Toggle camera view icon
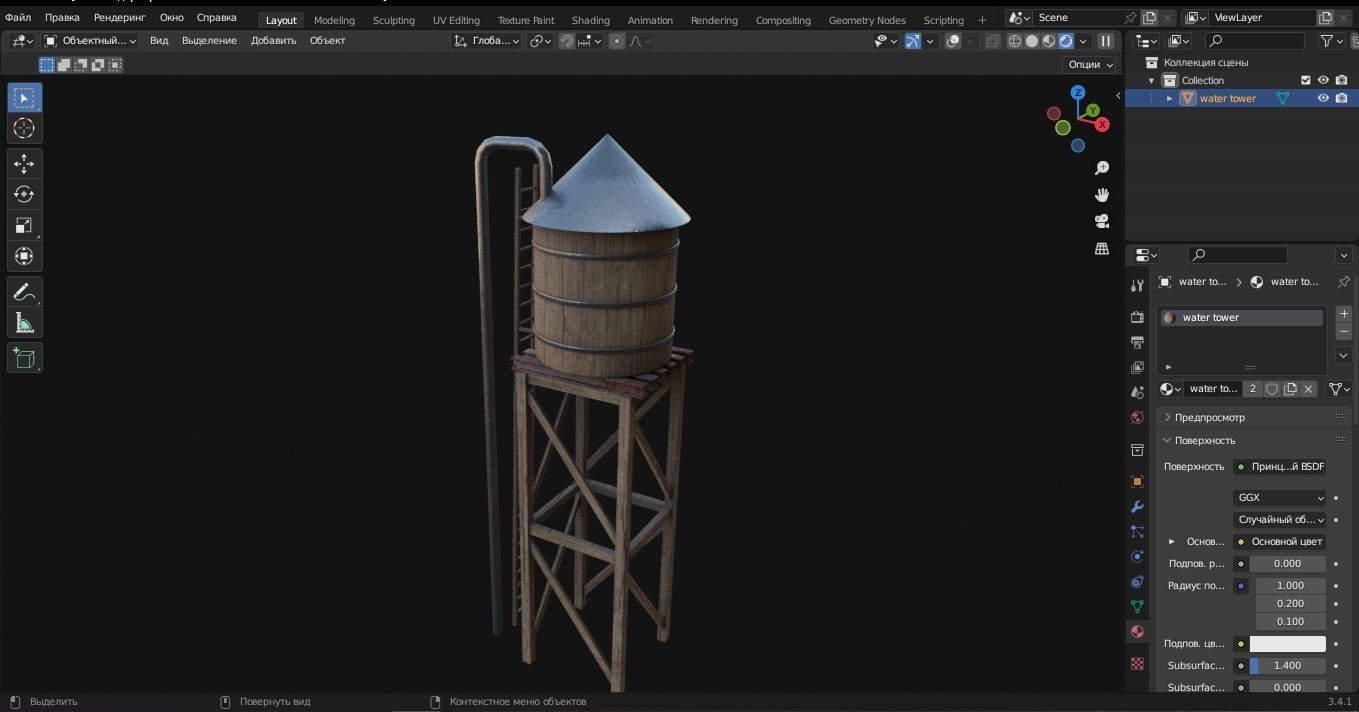This screenshot has width=1359, height=712. [x=1102, y=221]
